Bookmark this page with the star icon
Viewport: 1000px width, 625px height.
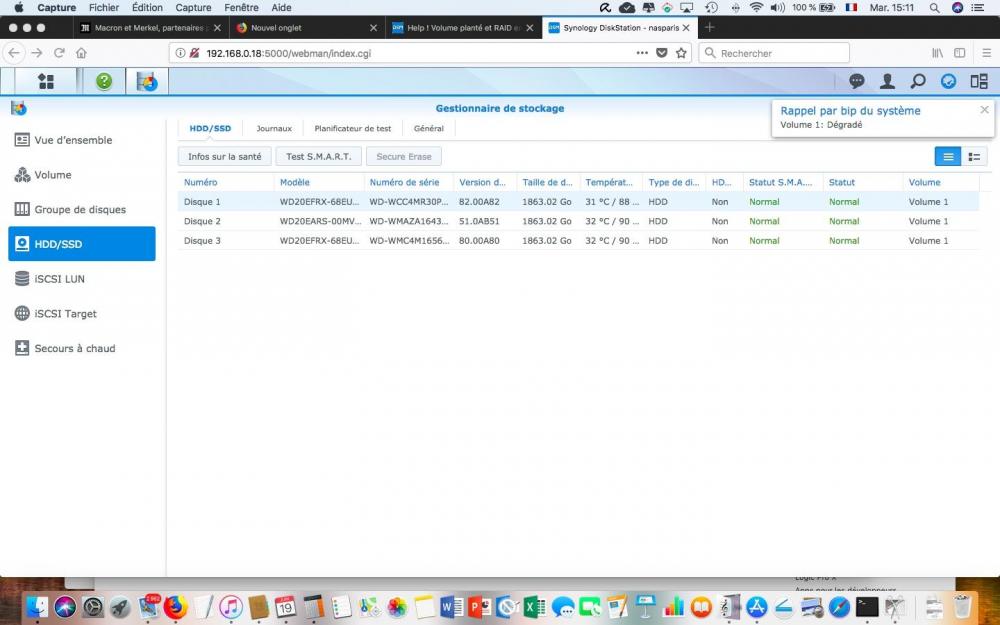(x=681, y=52)
